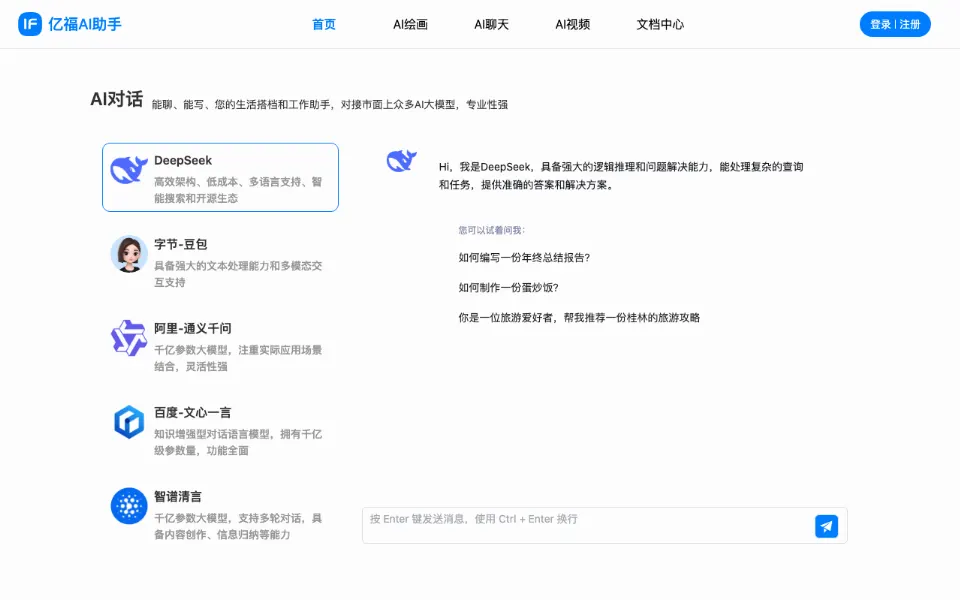This screenshot has height=600, width=960.
Task: Choose 阿里-通义千问 model name
Action: [x=193, y=328]
